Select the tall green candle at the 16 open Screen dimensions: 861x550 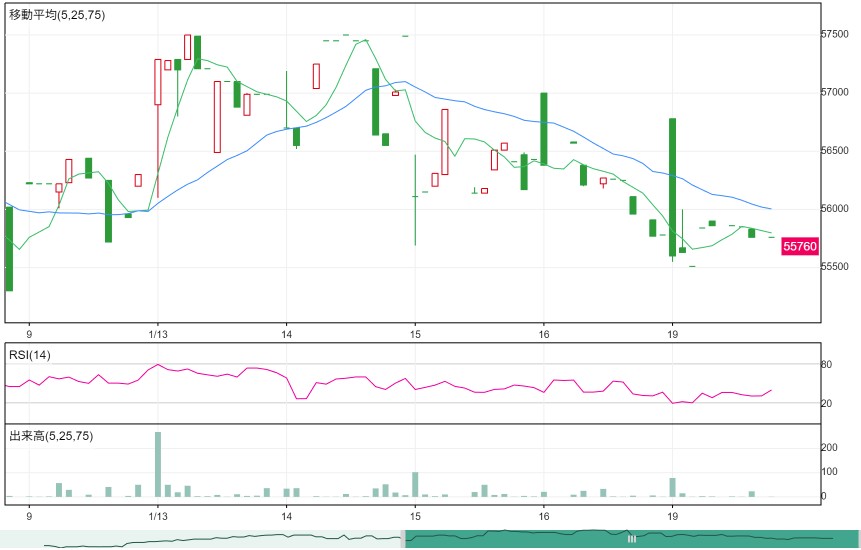[544, 129]
